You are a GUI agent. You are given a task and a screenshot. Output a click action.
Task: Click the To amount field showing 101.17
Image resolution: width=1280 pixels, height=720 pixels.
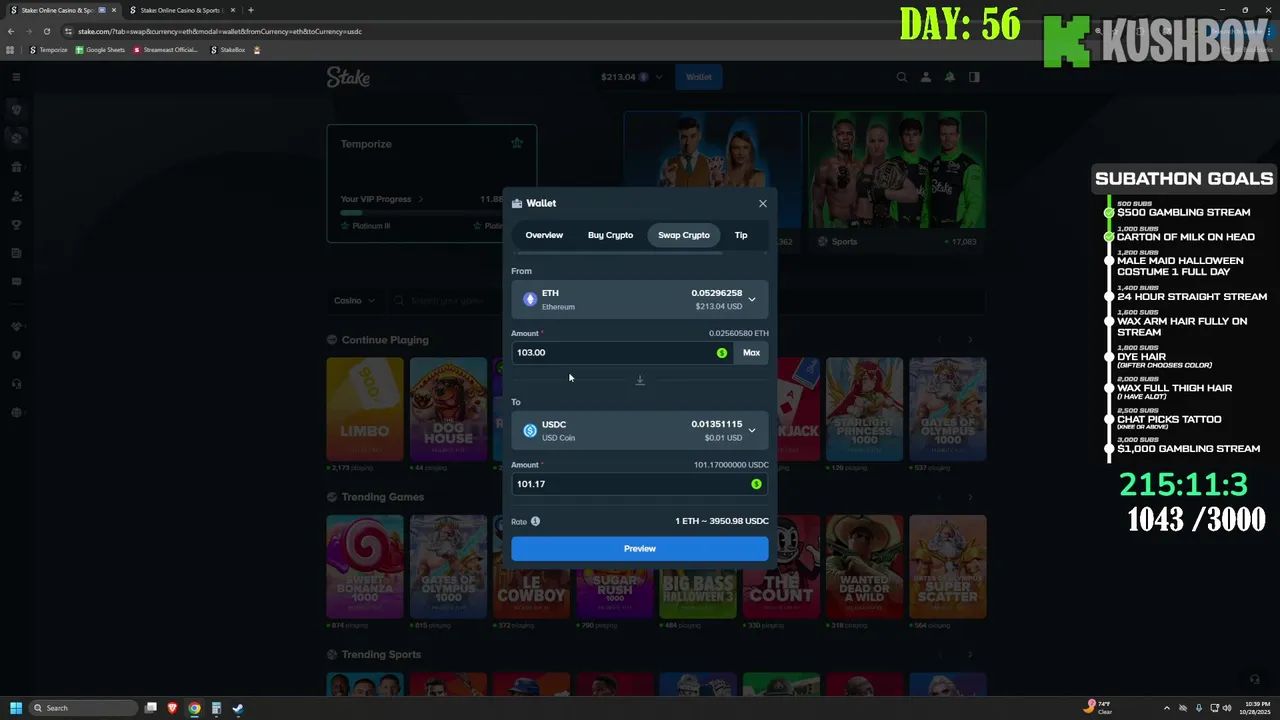coord(640,484)
